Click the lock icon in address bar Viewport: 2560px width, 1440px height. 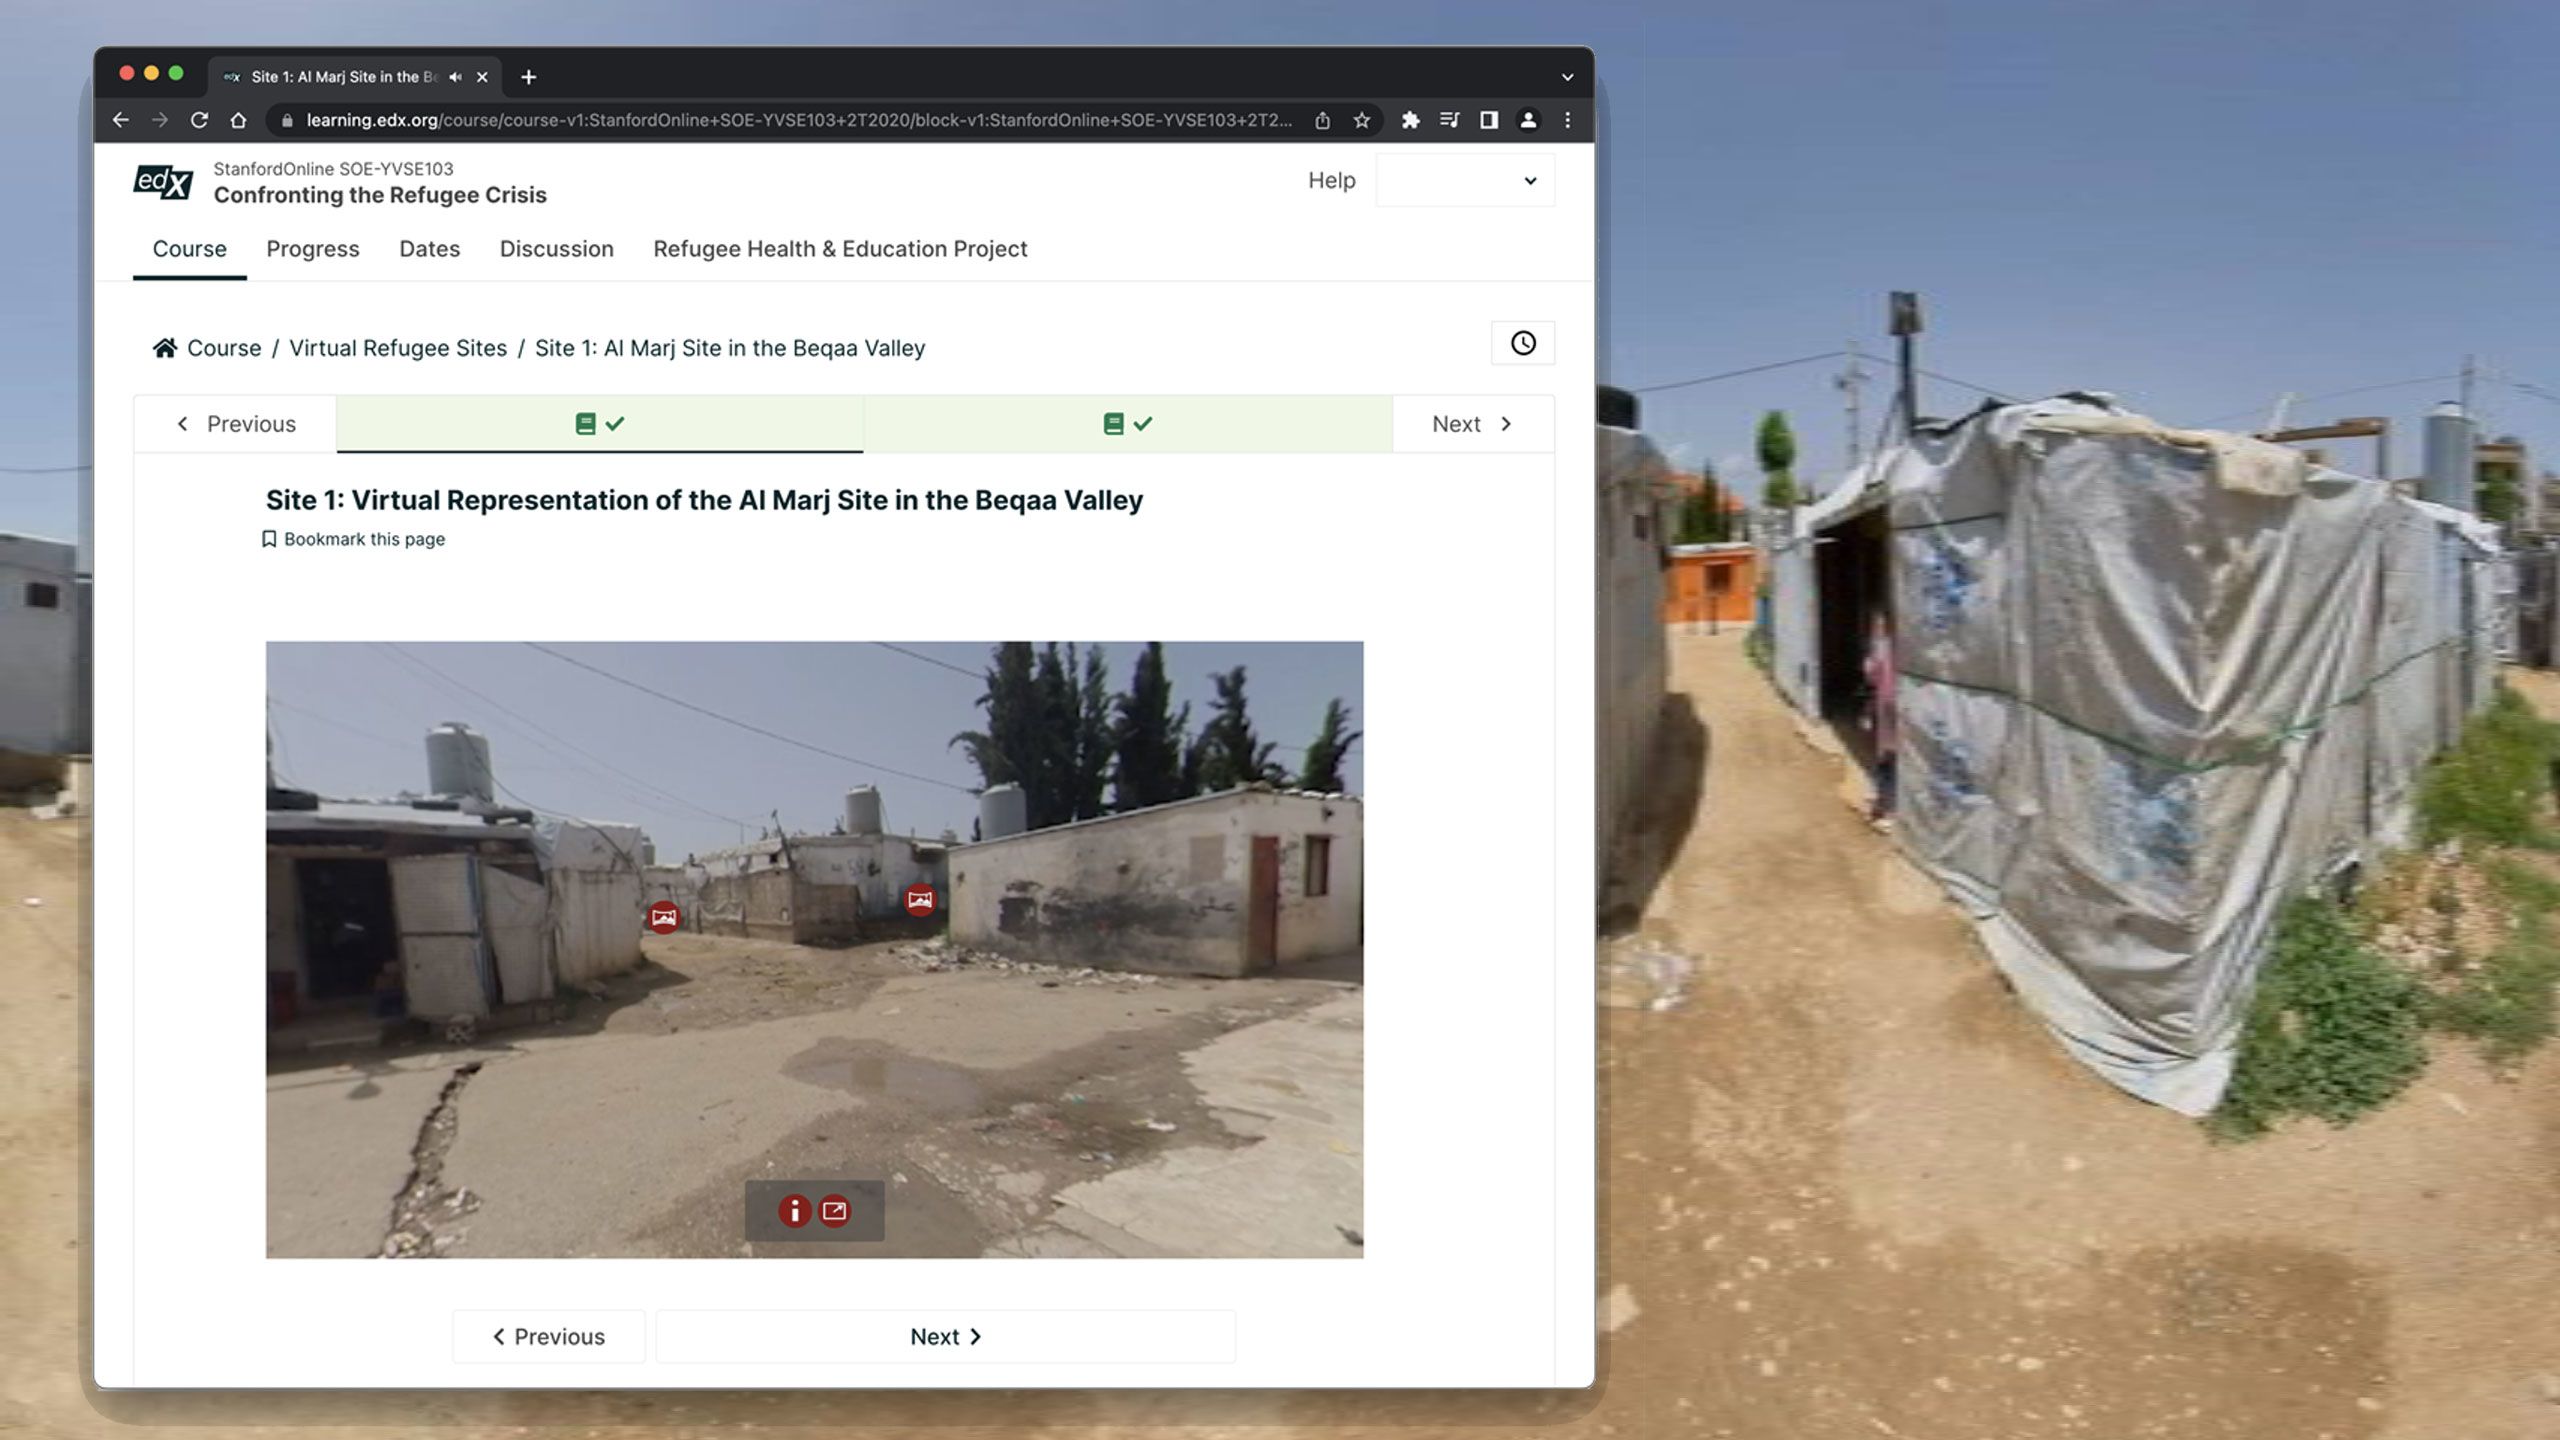pyautogui.click(x=287, y=120)
